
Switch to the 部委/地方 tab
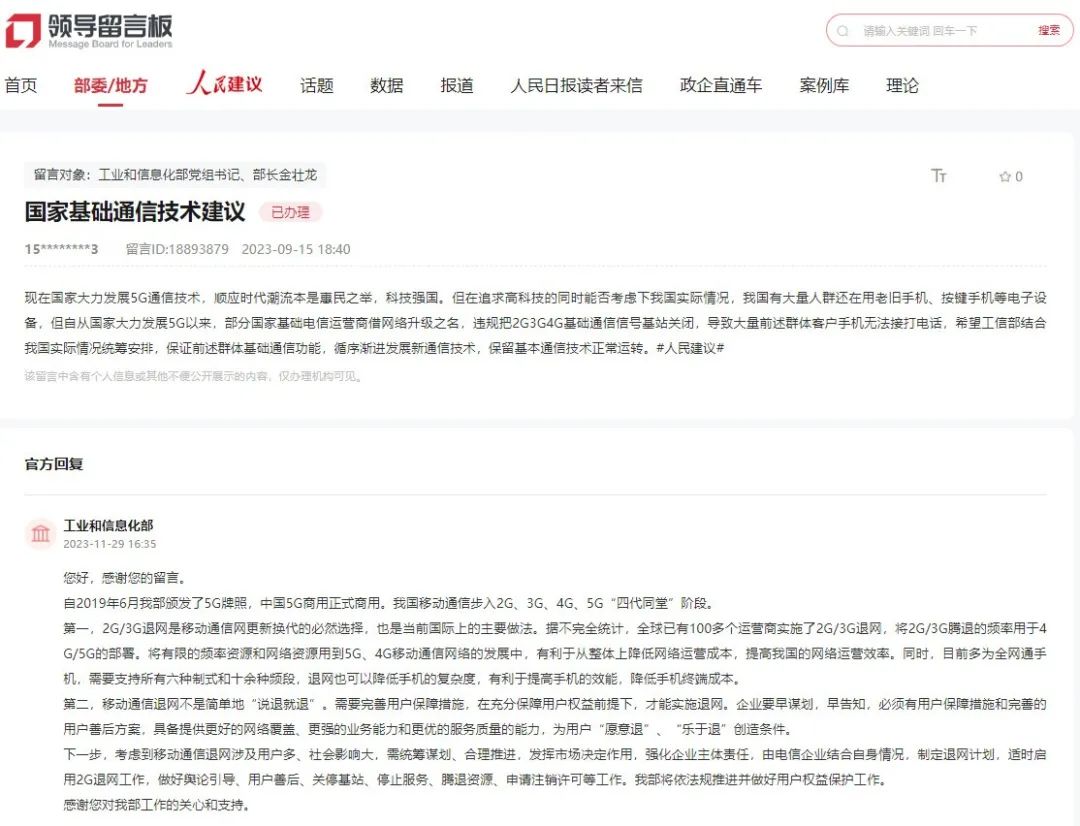110,85
